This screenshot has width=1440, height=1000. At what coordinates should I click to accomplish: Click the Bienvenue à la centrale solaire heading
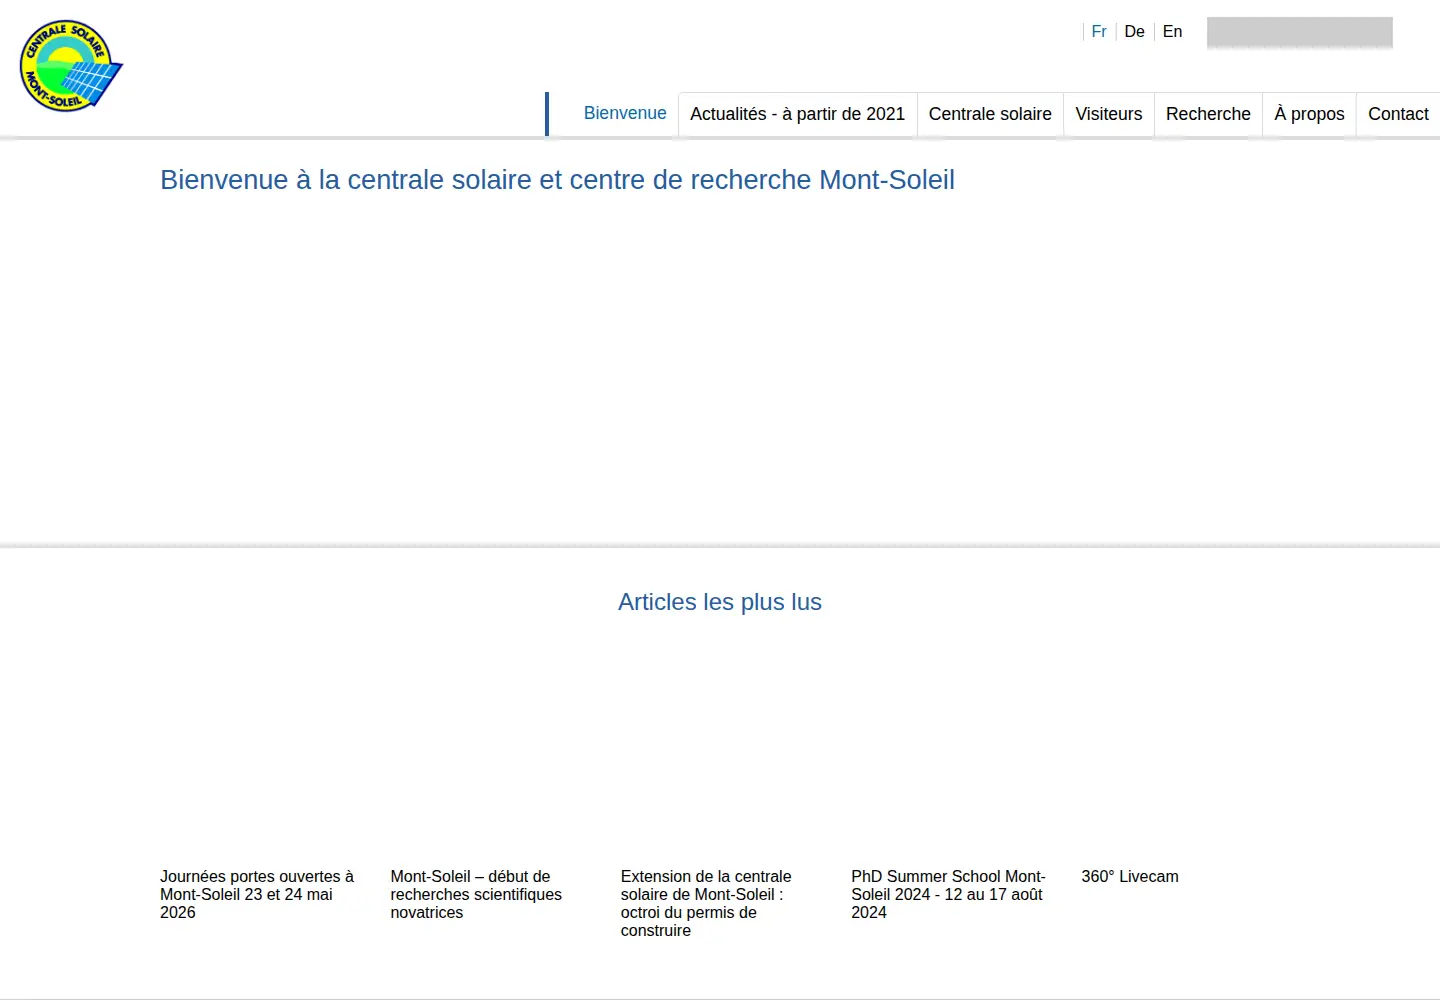[557, 180]
